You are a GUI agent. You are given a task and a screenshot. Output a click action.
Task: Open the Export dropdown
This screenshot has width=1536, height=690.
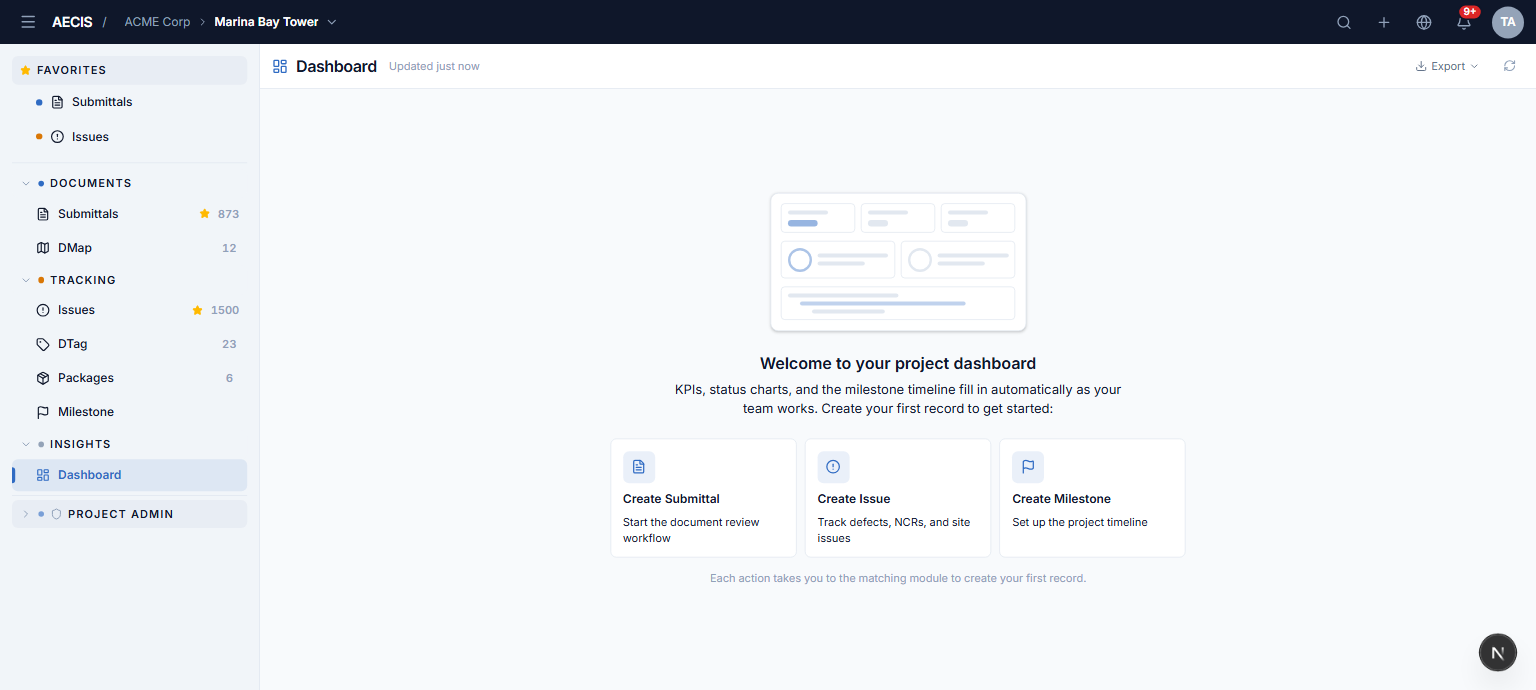pos(1447,66)
